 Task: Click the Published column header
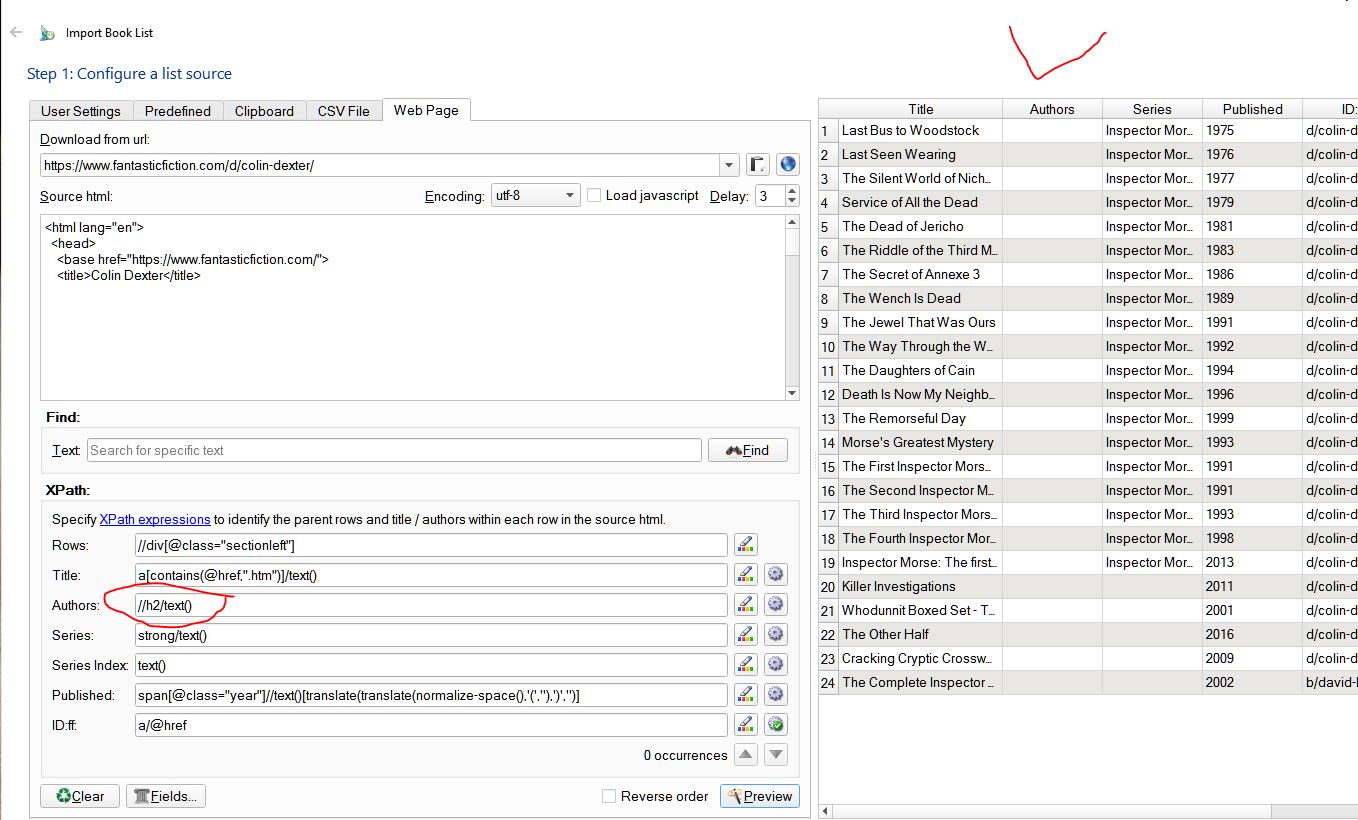pyautogui.click(x=1252, y=109)
